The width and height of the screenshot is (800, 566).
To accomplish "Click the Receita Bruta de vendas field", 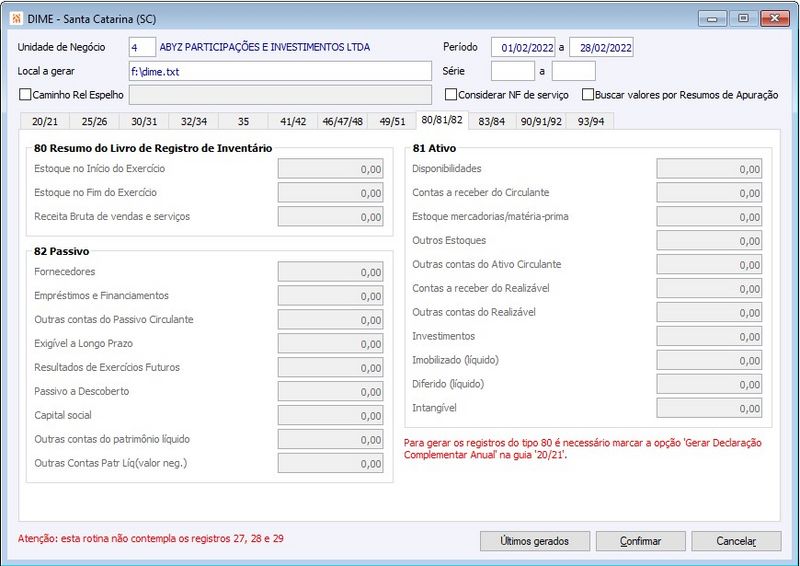I will pos(331,217).
